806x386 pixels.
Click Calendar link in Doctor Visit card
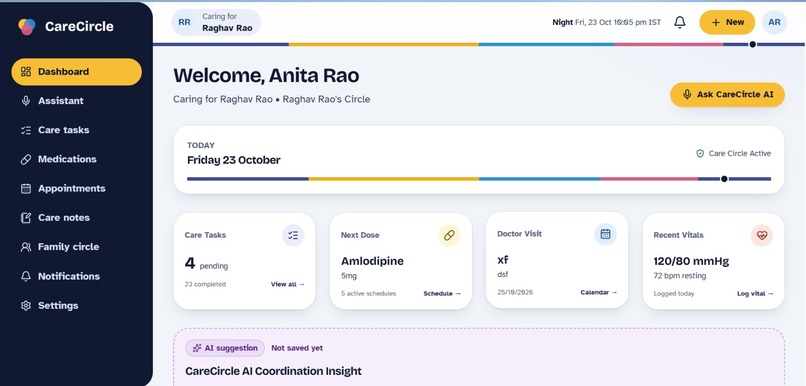599,292
